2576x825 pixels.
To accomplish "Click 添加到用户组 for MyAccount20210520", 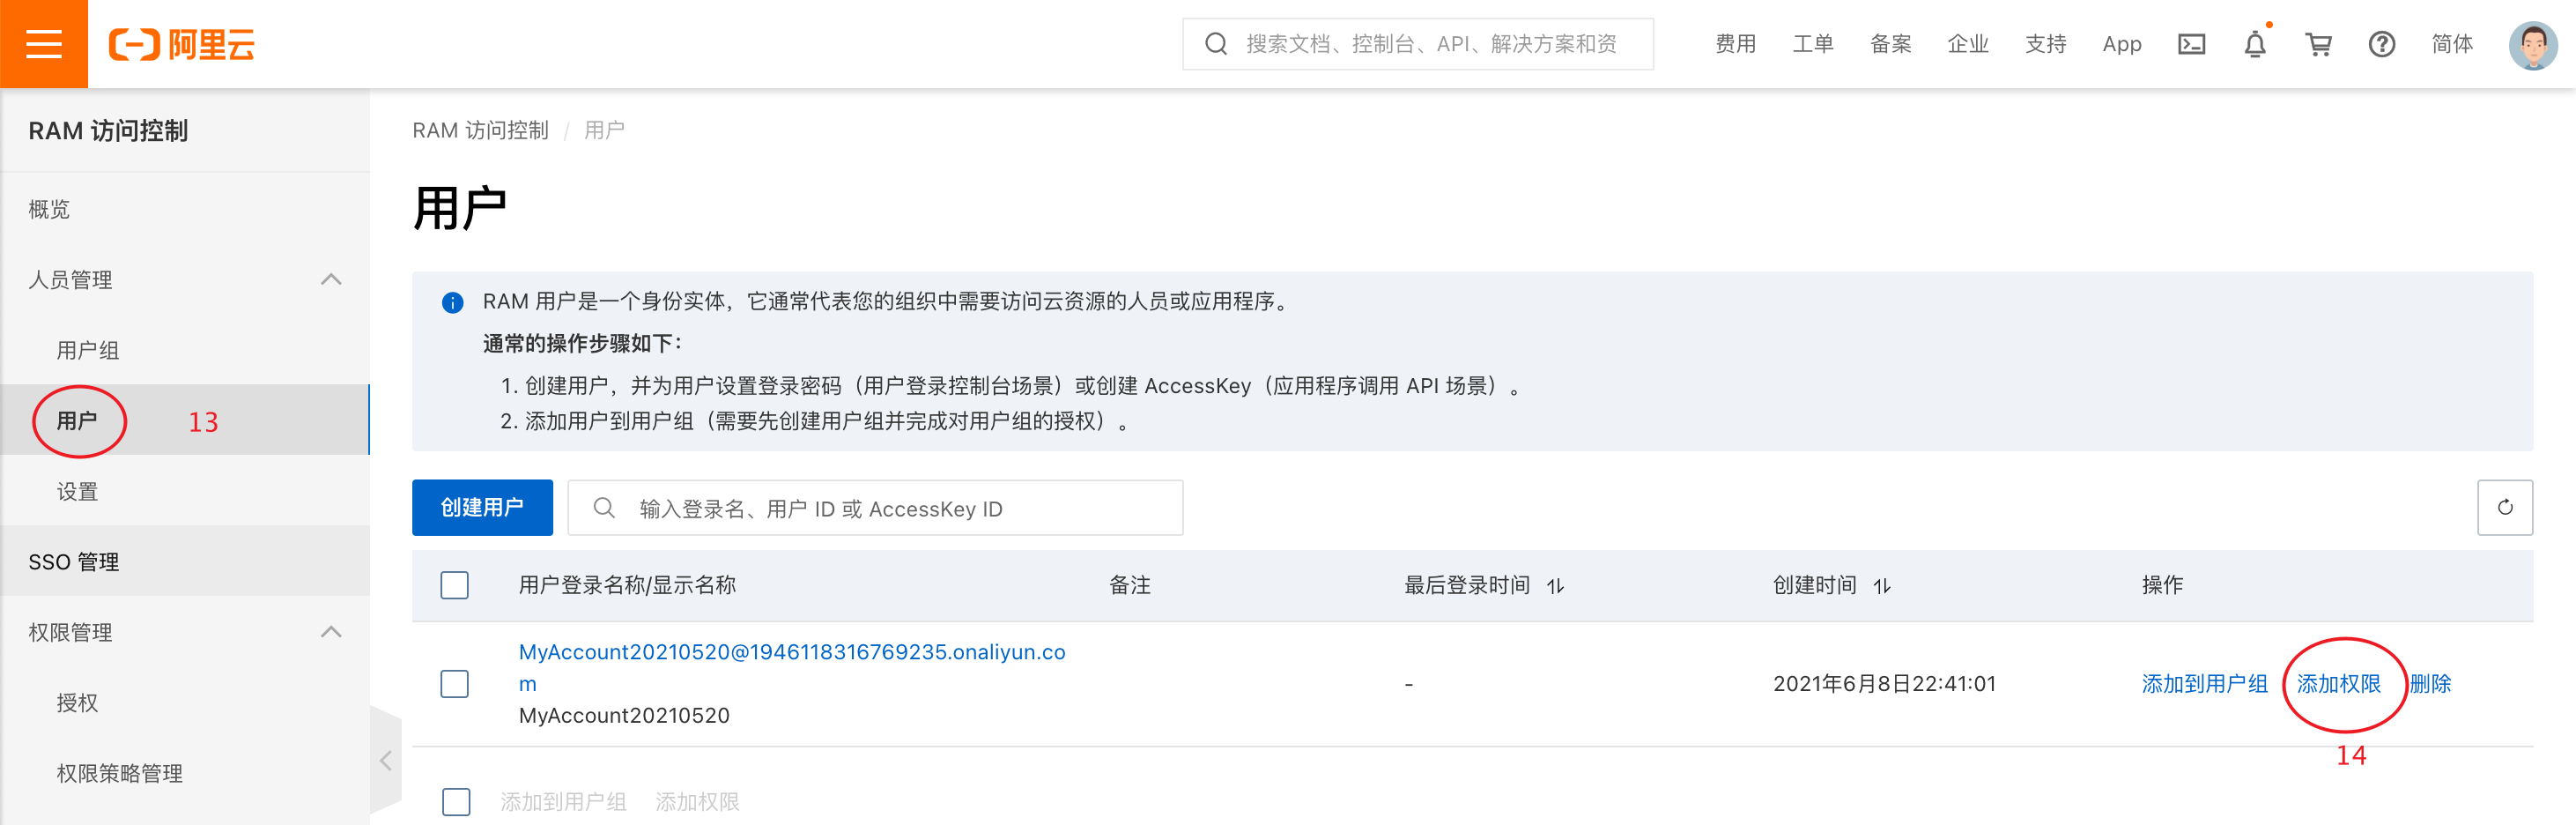I will [x=2204, y=684].
